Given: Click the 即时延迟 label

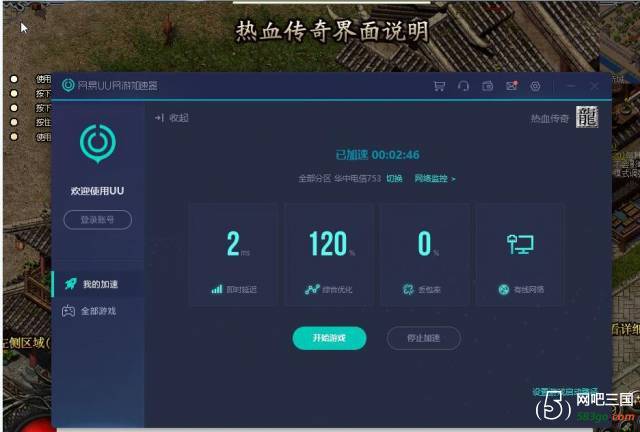Looking at the screenshot, I should [241, 290].
